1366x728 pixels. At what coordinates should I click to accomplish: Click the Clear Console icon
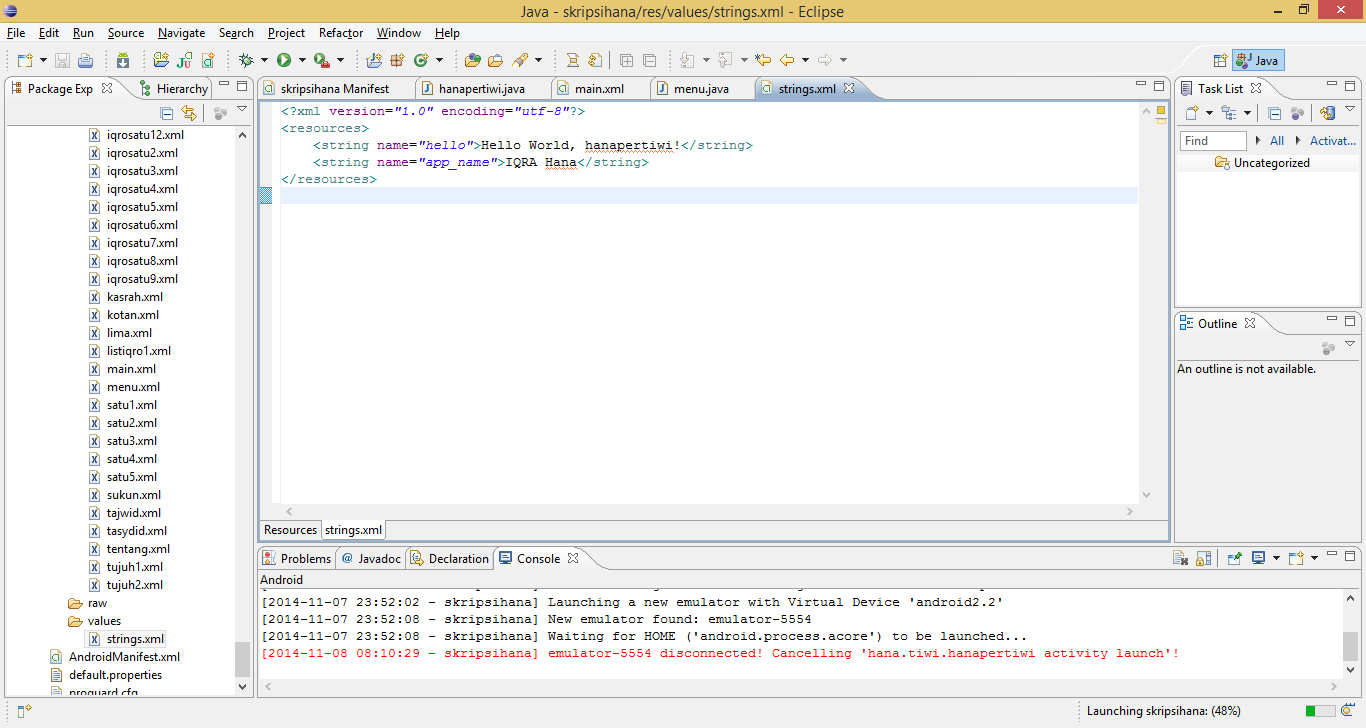pyautogui.click(x=1180, y=558)
